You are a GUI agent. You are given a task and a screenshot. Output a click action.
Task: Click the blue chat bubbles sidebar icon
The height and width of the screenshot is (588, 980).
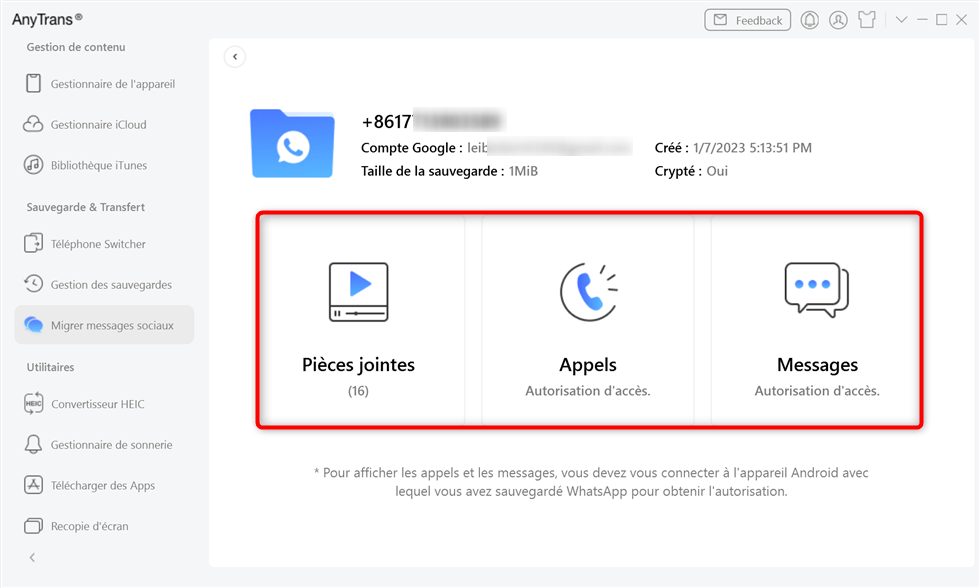pos(33,324)
